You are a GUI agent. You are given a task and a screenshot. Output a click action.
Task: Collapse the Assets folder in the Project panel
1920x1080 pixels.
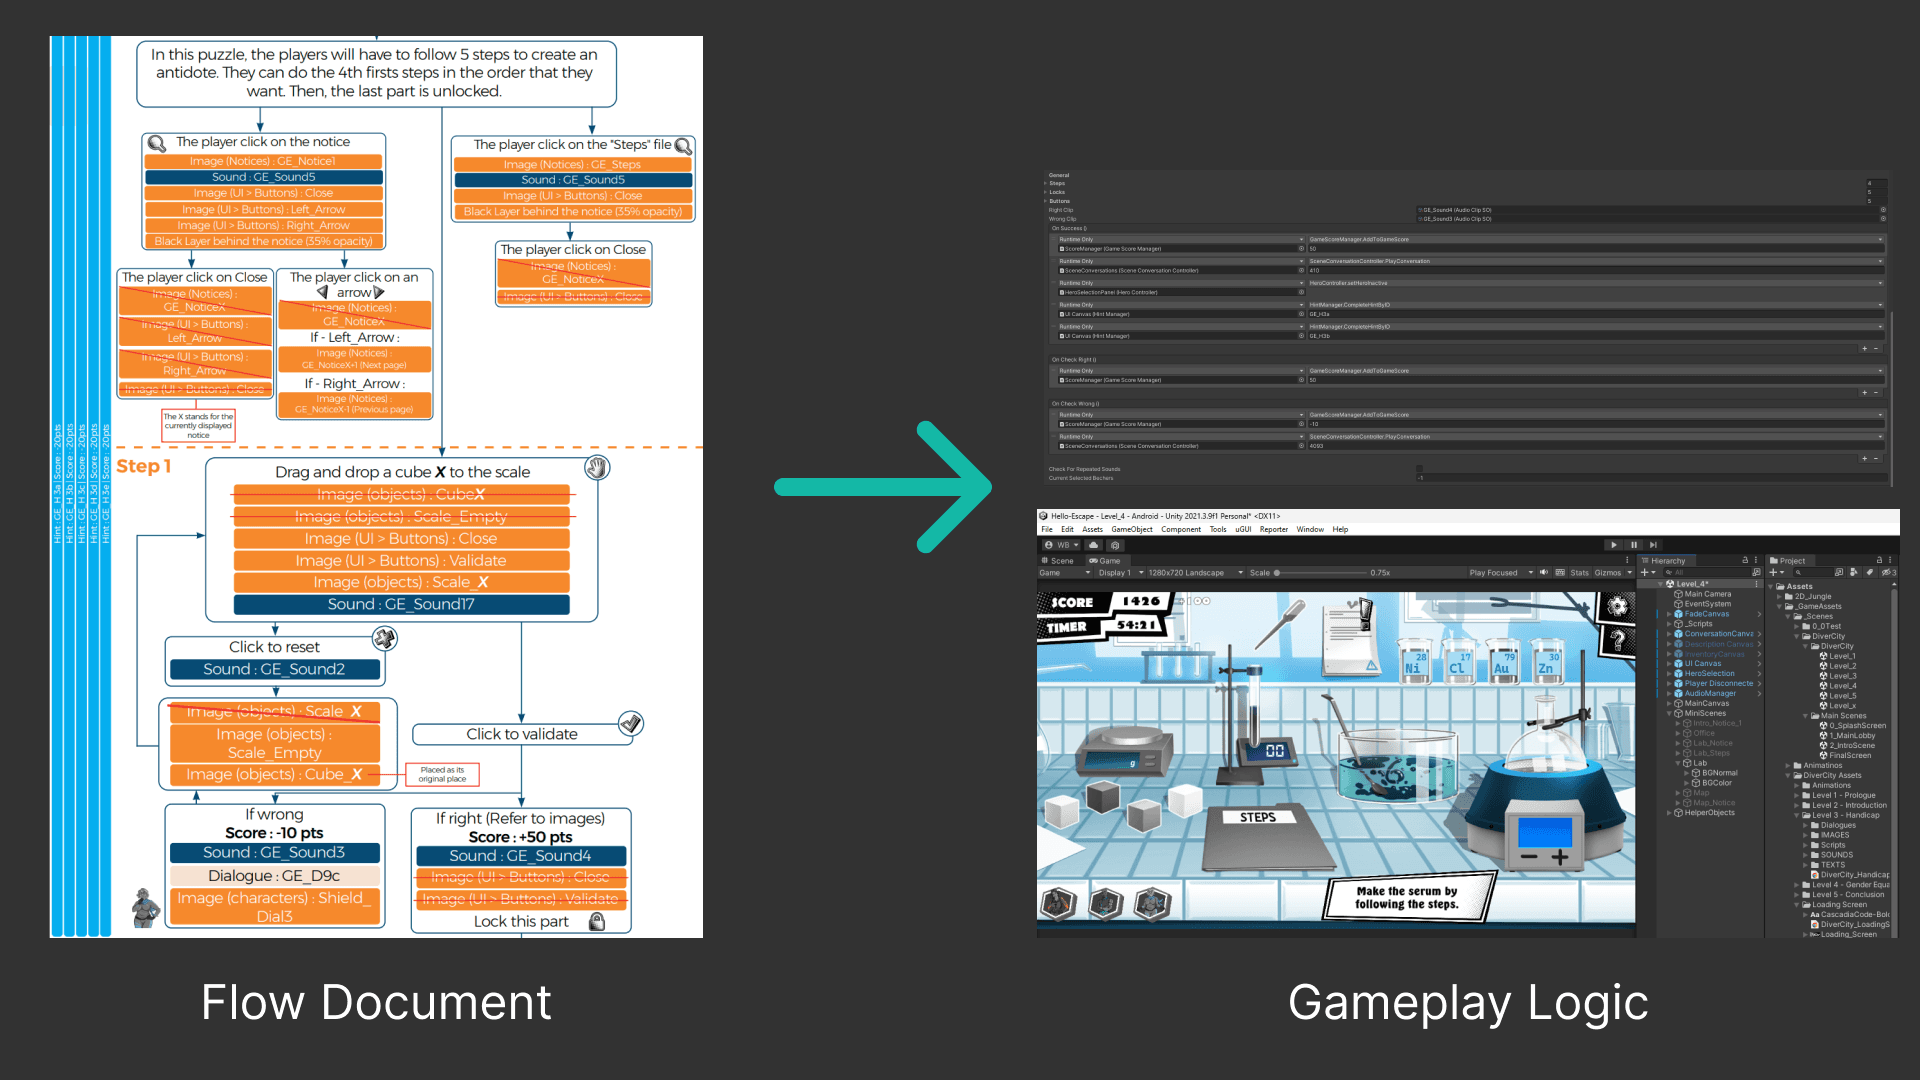(x=1771, y=587)
